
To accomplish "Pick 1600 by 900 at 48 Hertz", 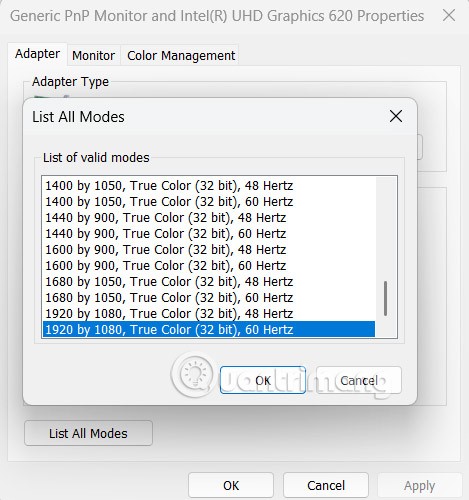I will point(209,250).
